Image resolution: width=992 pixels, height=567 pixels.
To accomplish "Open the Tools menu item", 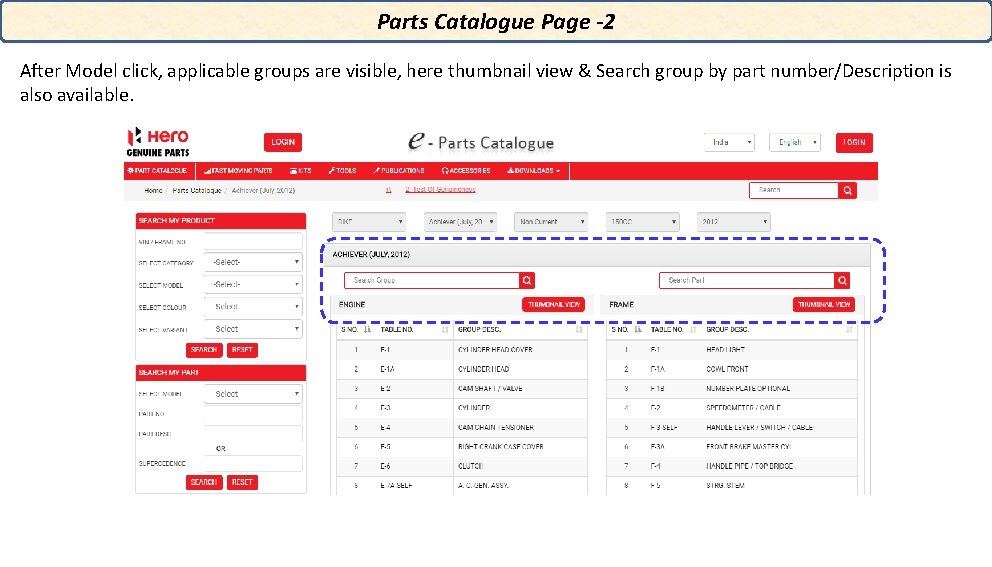I will click(x=342, y=171).
